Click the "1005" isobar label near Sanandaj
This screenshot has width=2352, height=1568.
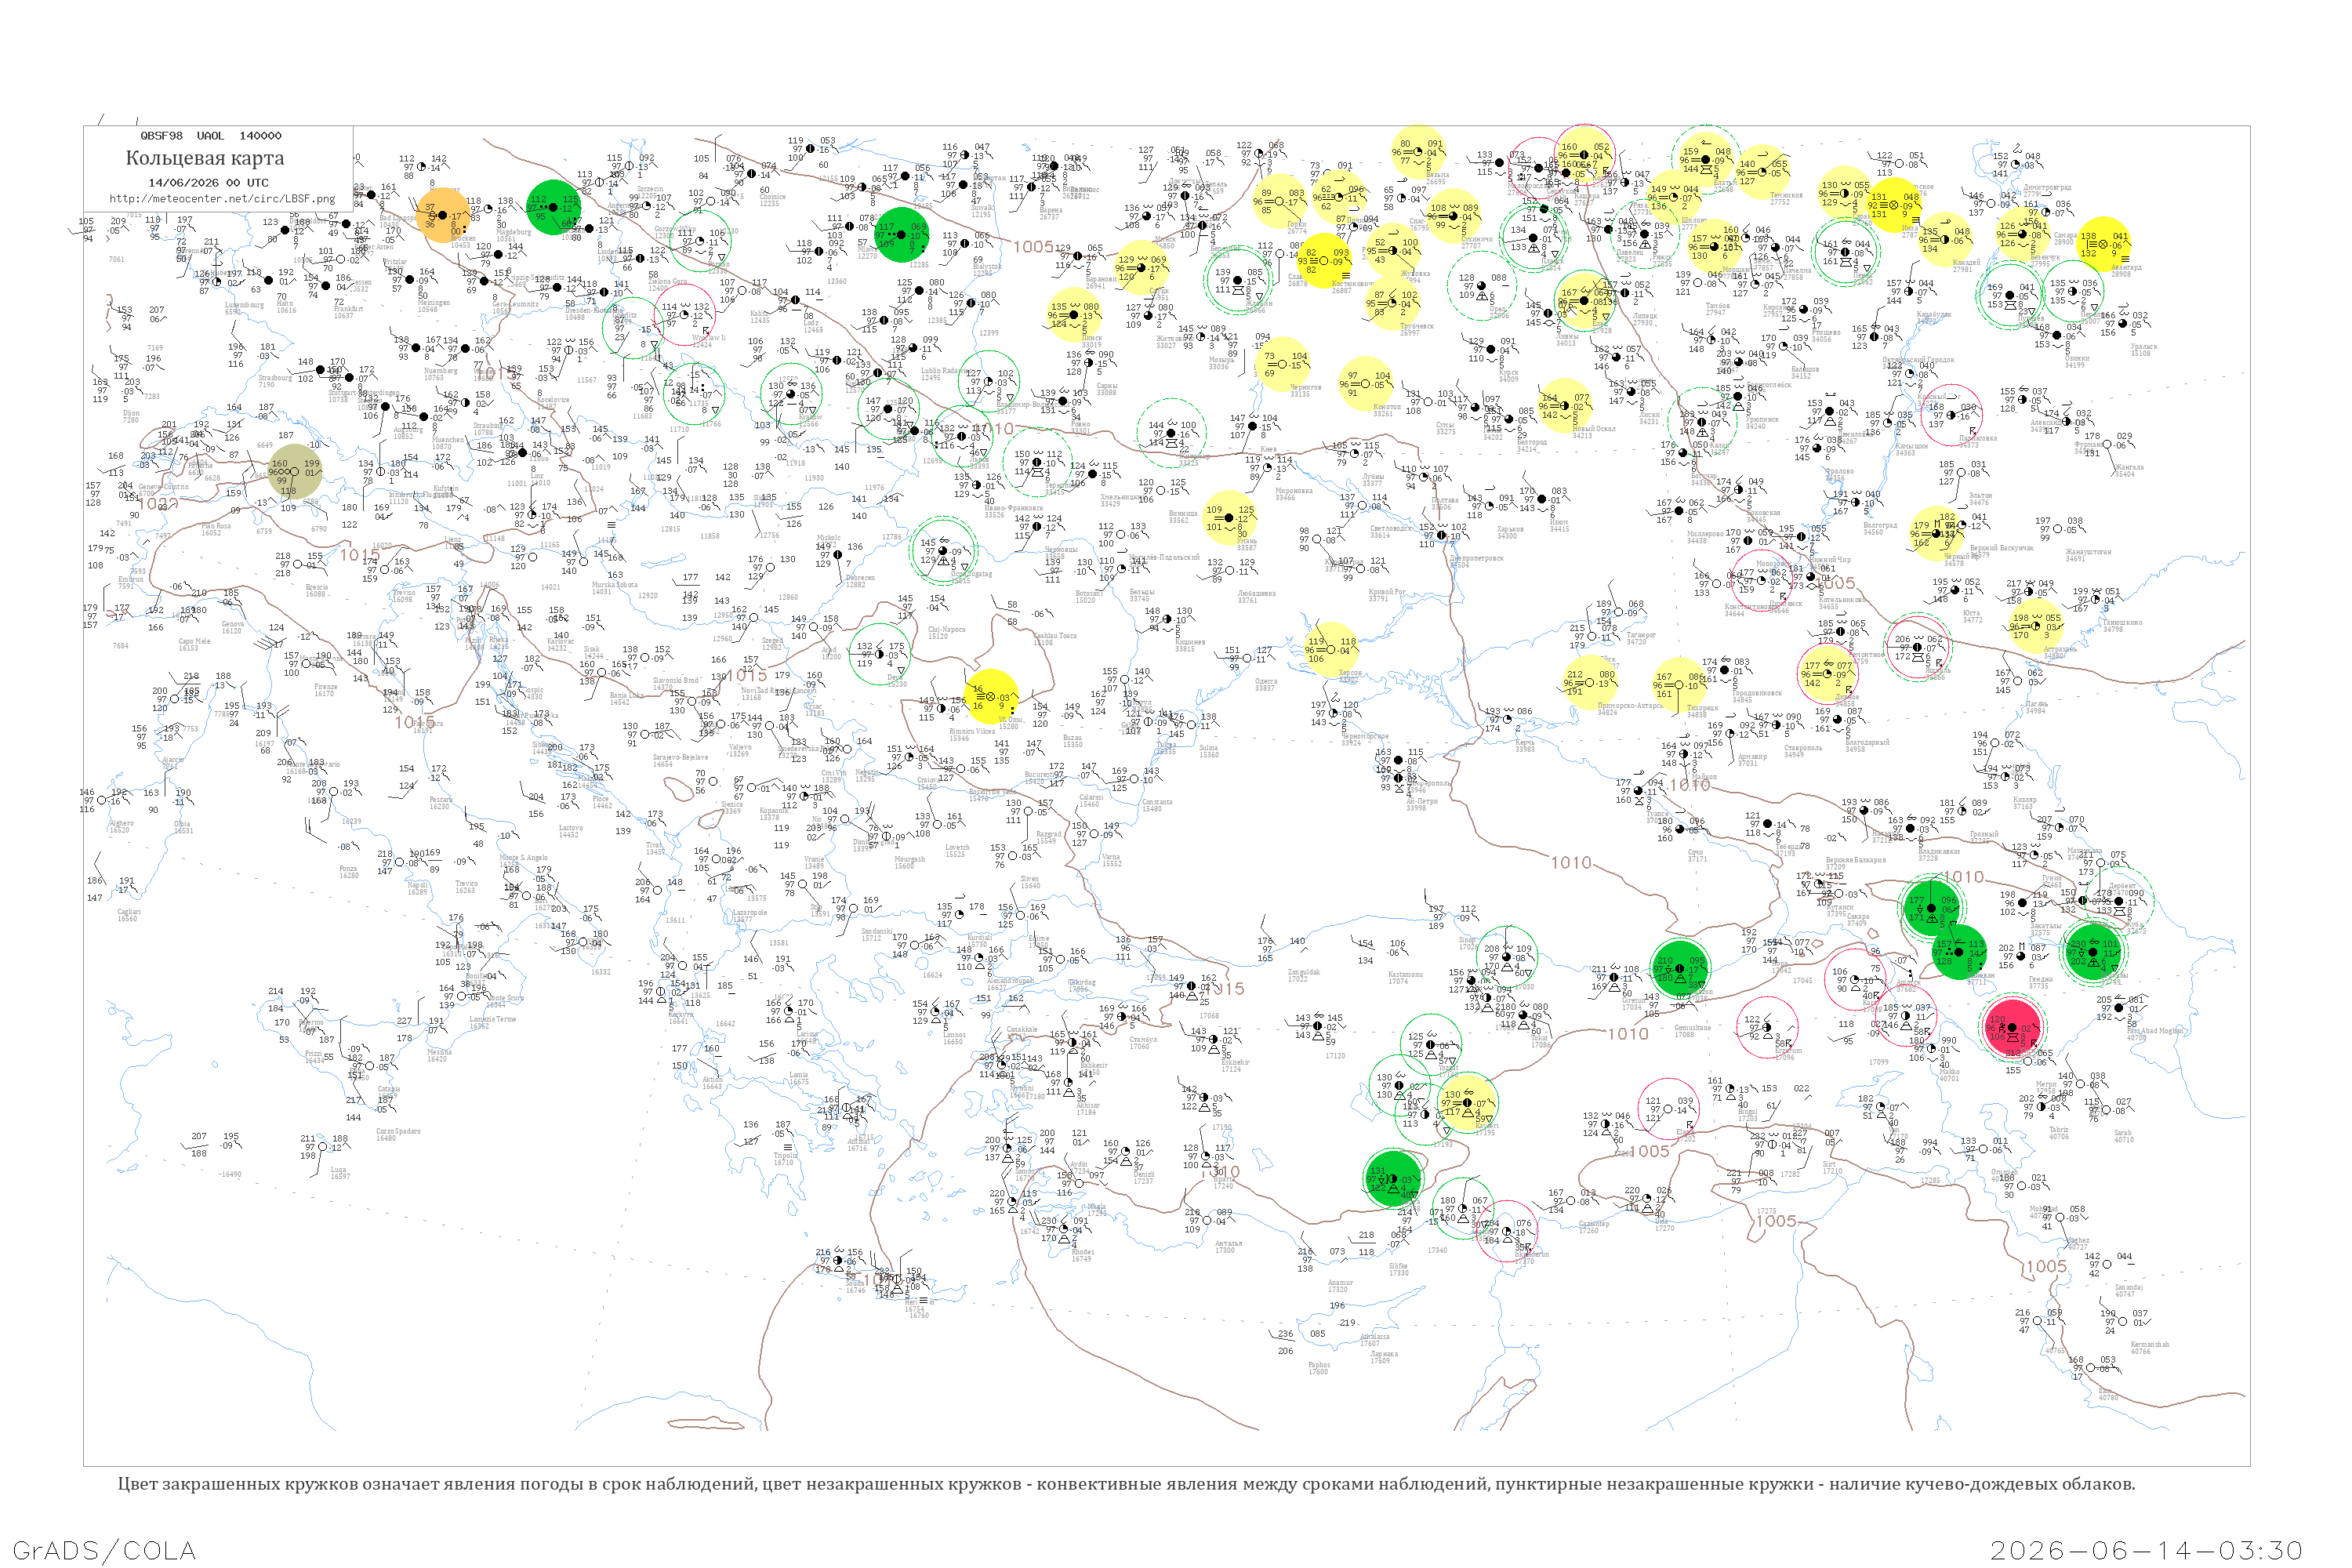pos(2047,1267)
